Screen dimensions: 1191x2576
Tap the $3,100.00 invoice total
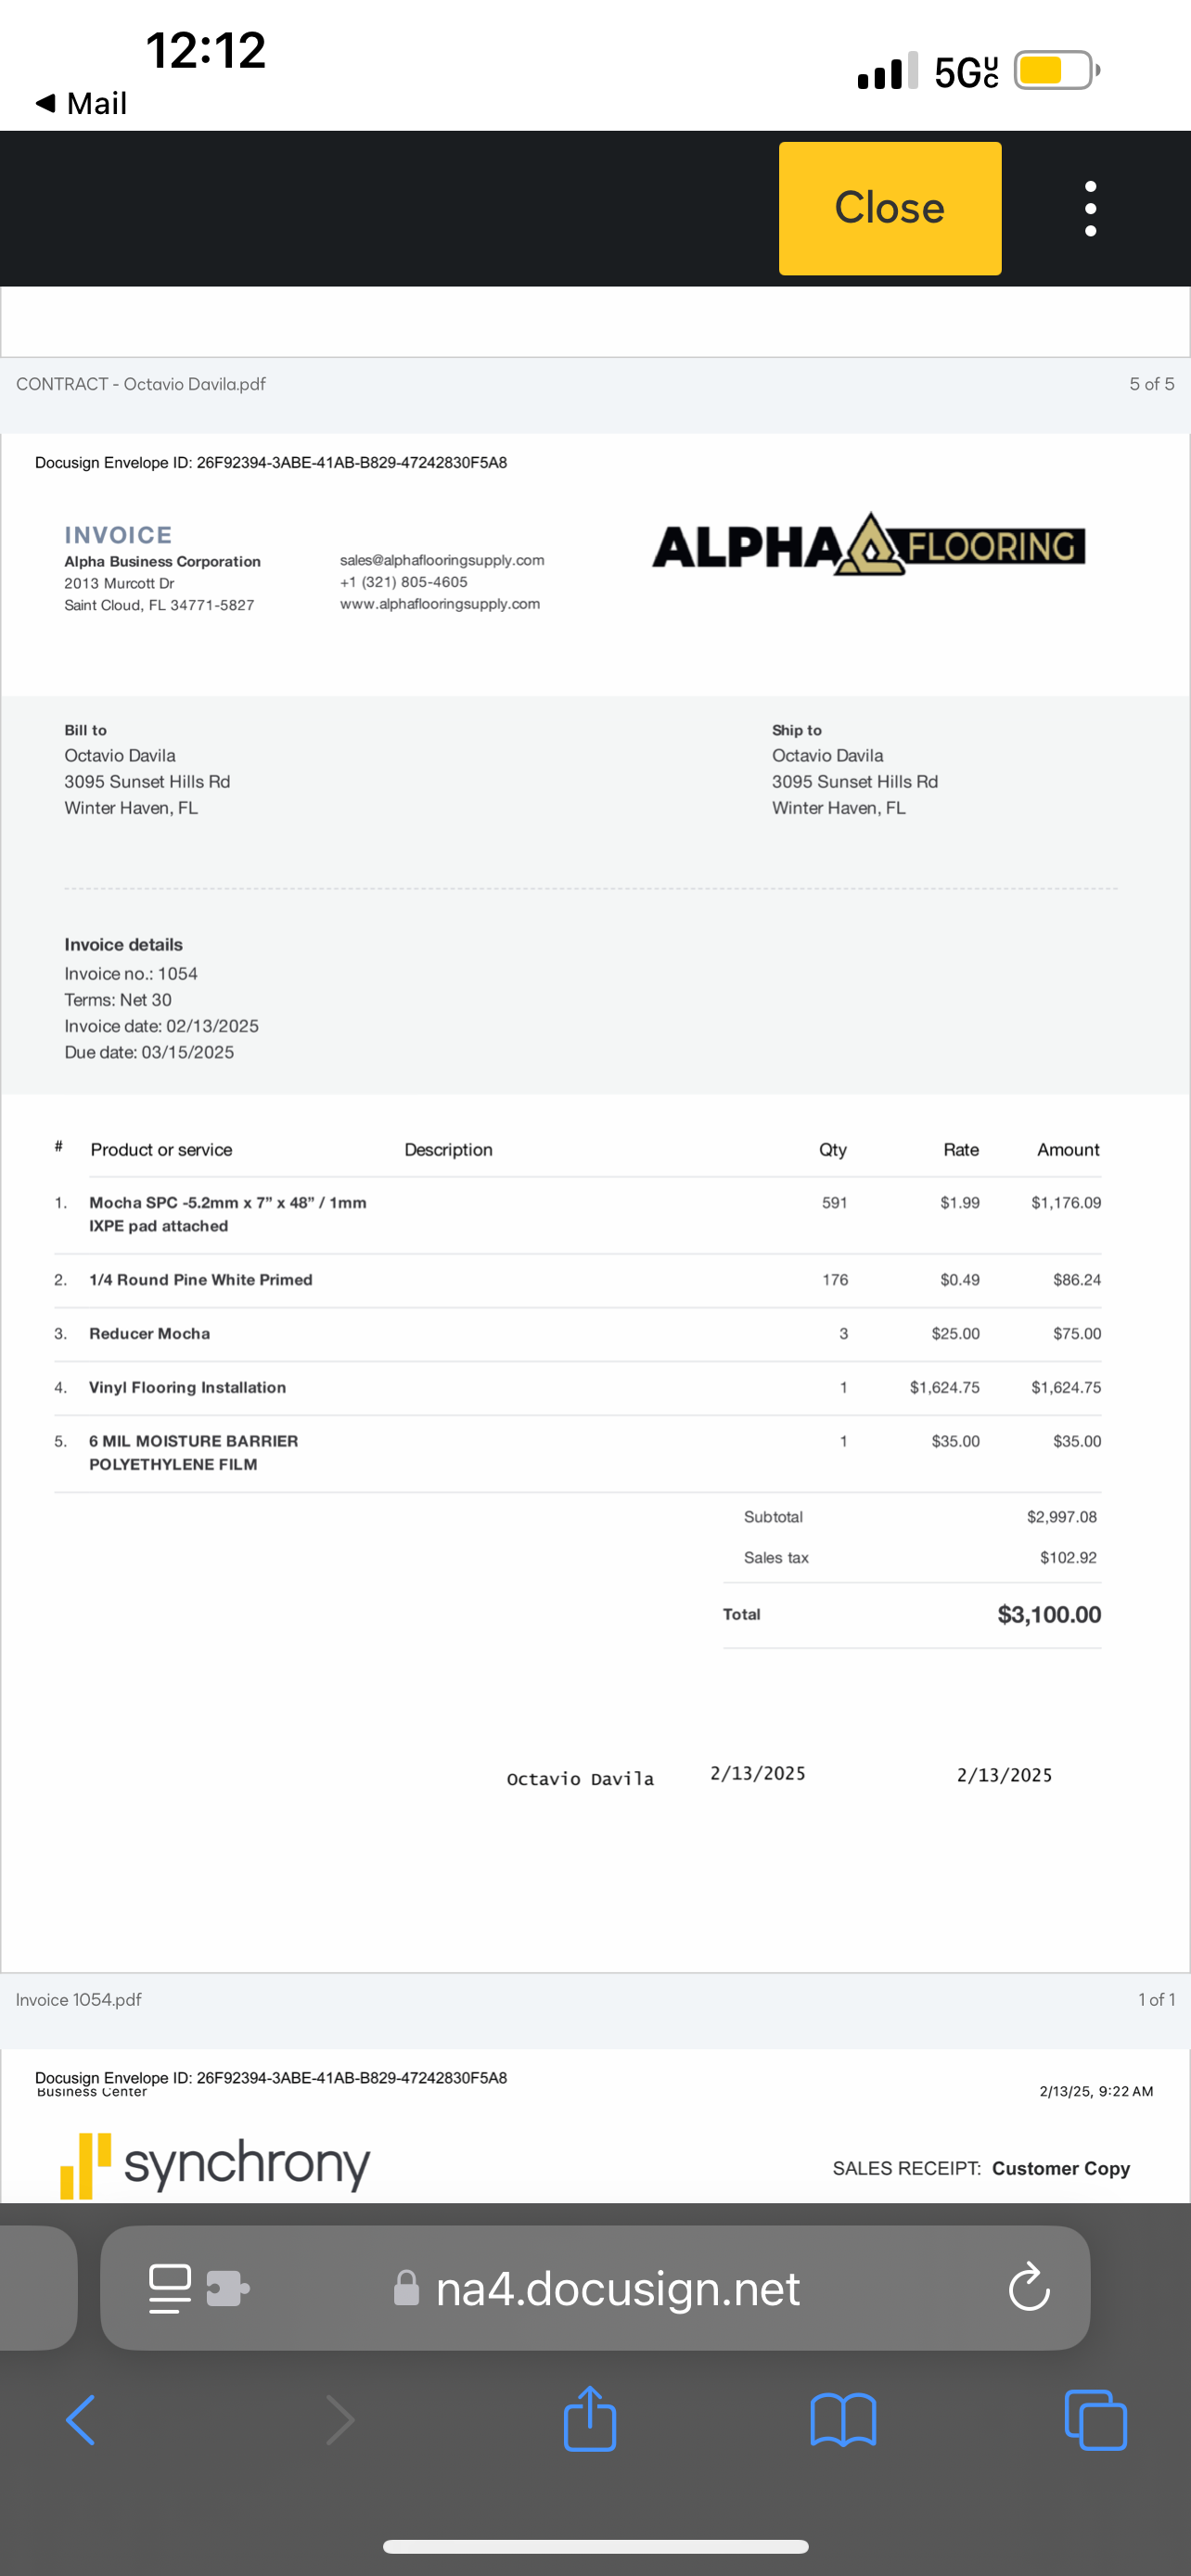coord(1048,1614)
